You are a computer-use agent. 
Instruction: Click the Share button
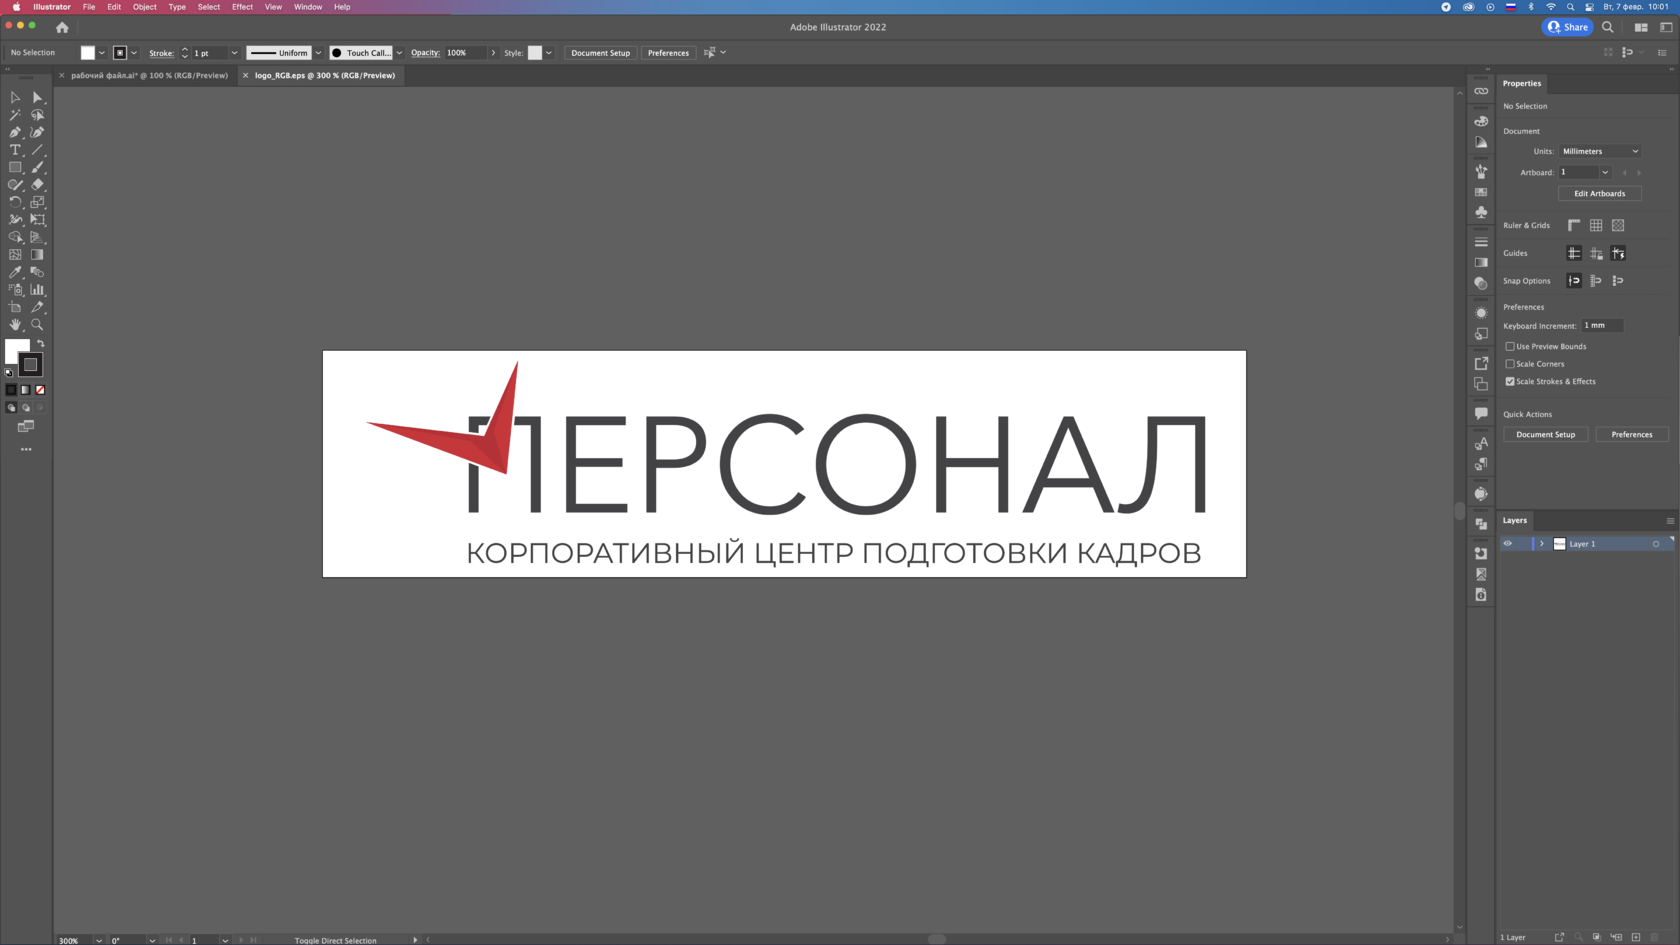tap(1568, 27)
